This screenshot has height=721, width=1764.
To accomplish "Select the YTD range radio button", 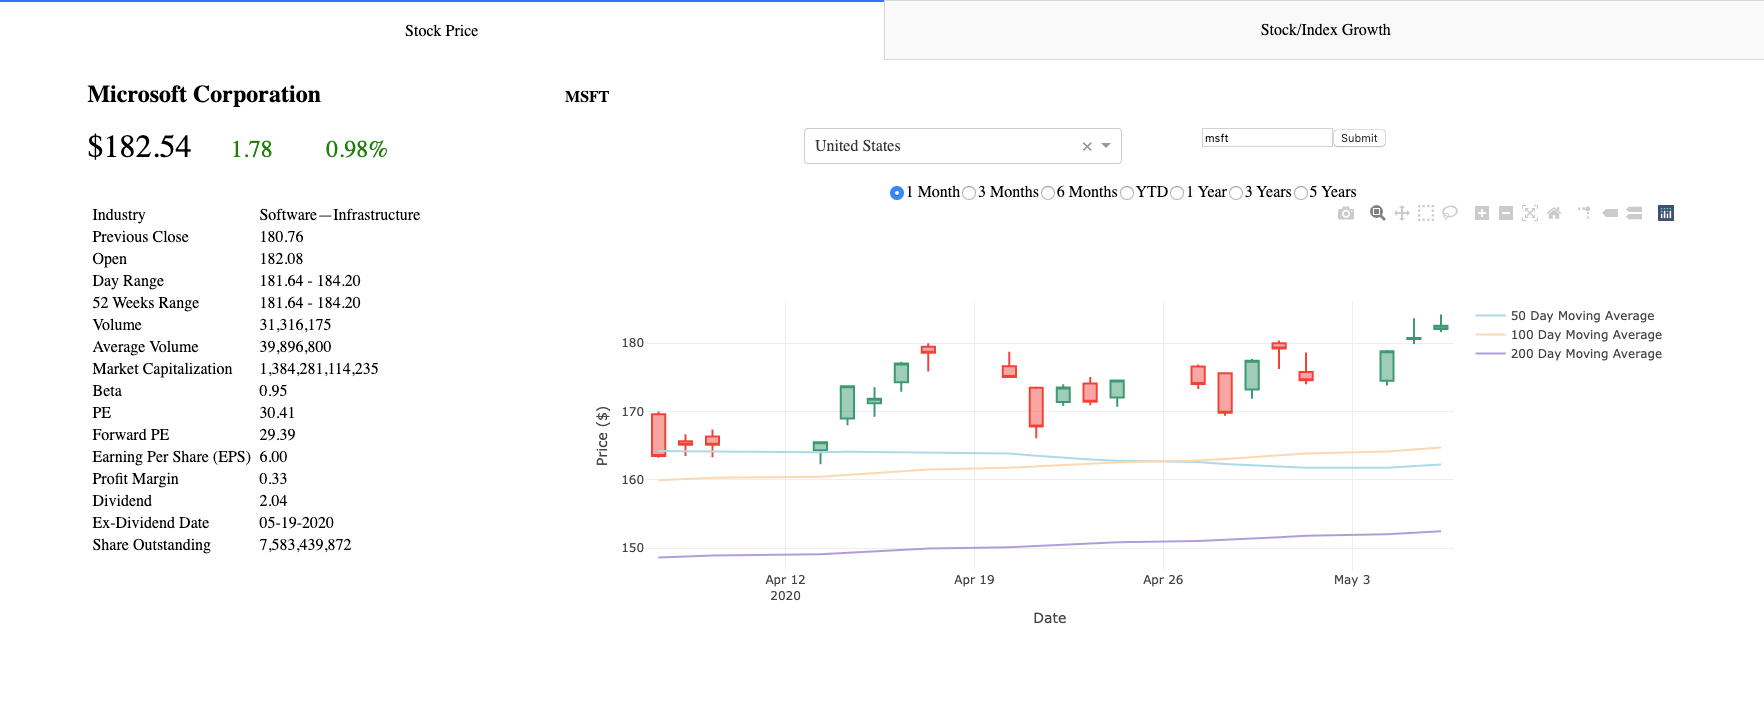I will pyautogui.click(x=1127, y=193).
